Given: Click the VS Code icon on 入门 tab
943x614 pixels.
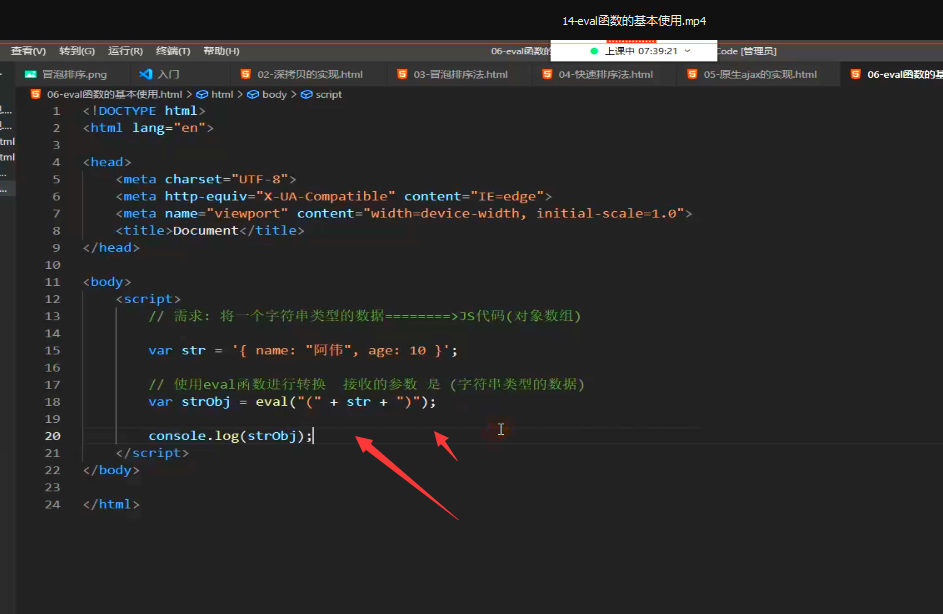Looking at the screenshot, I should tap(146, 74).
